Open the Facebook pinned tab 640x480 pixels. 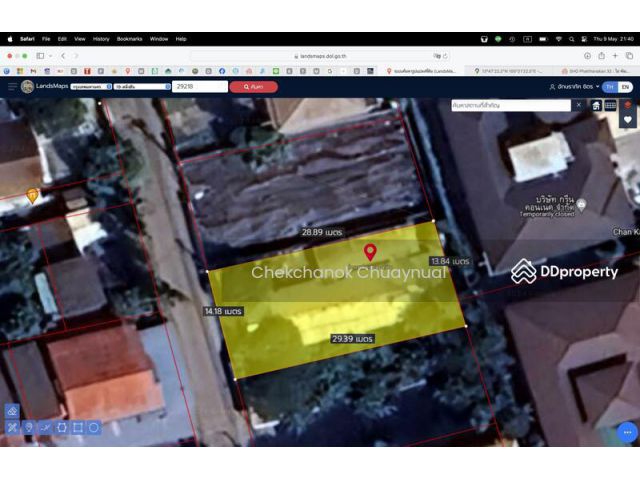pyautogui.click(x=222, y=71)
